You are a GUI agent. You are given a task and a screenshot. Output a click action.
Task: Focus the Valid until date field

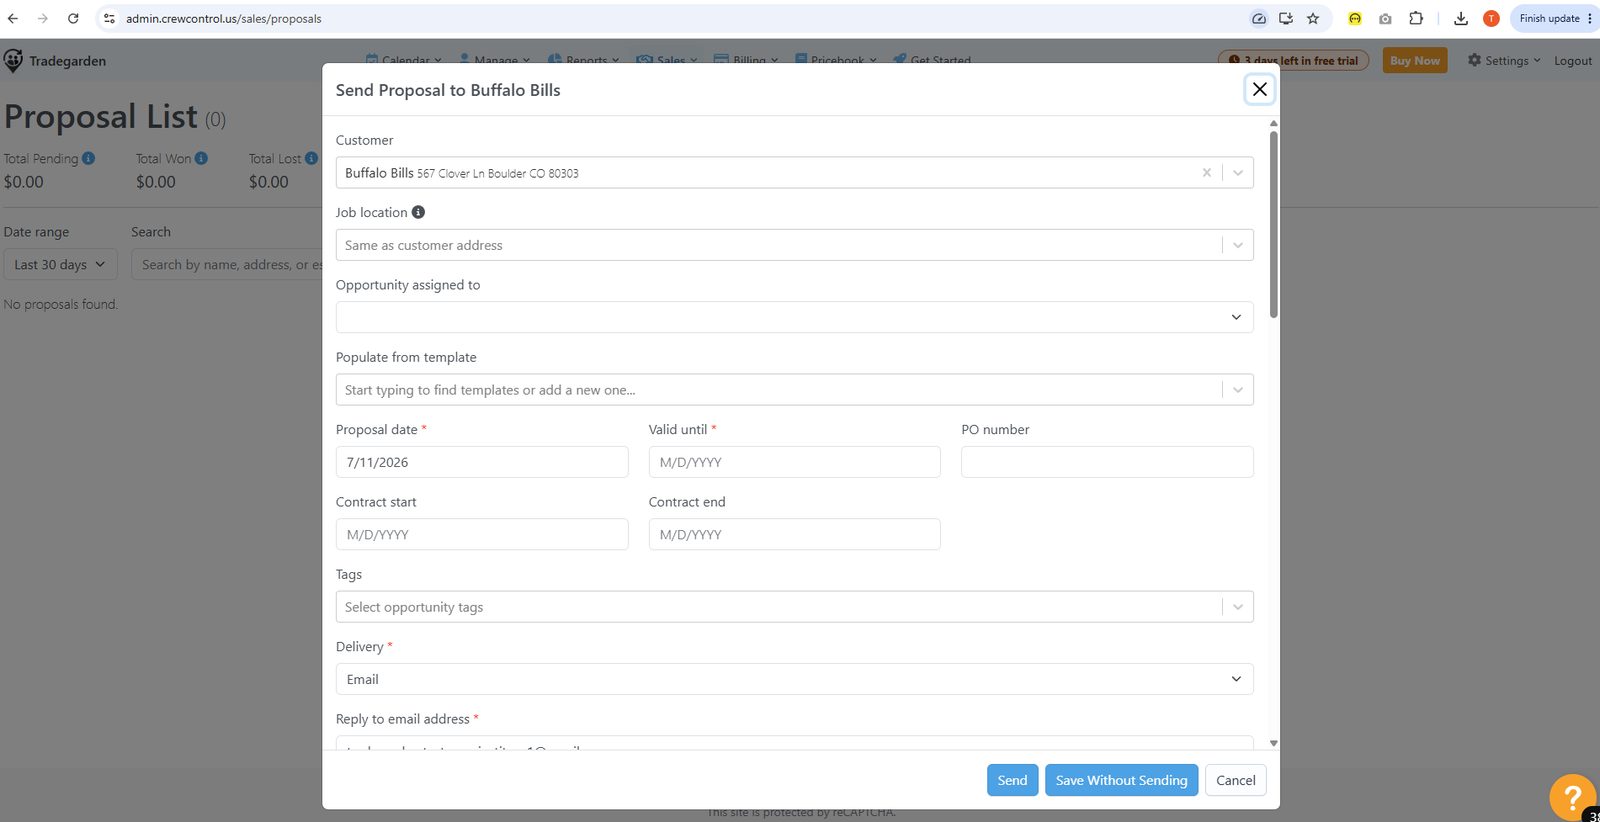[x=794, y=462]
